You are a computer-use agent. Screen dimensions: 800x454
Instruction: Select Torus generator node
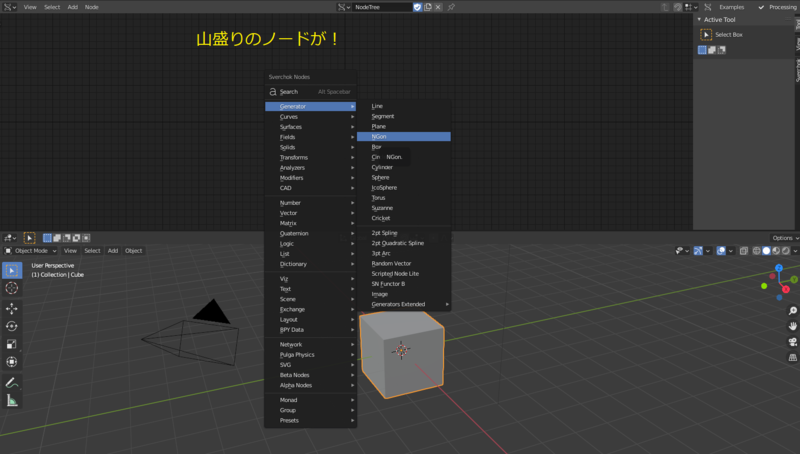click(x=404, y=197)
